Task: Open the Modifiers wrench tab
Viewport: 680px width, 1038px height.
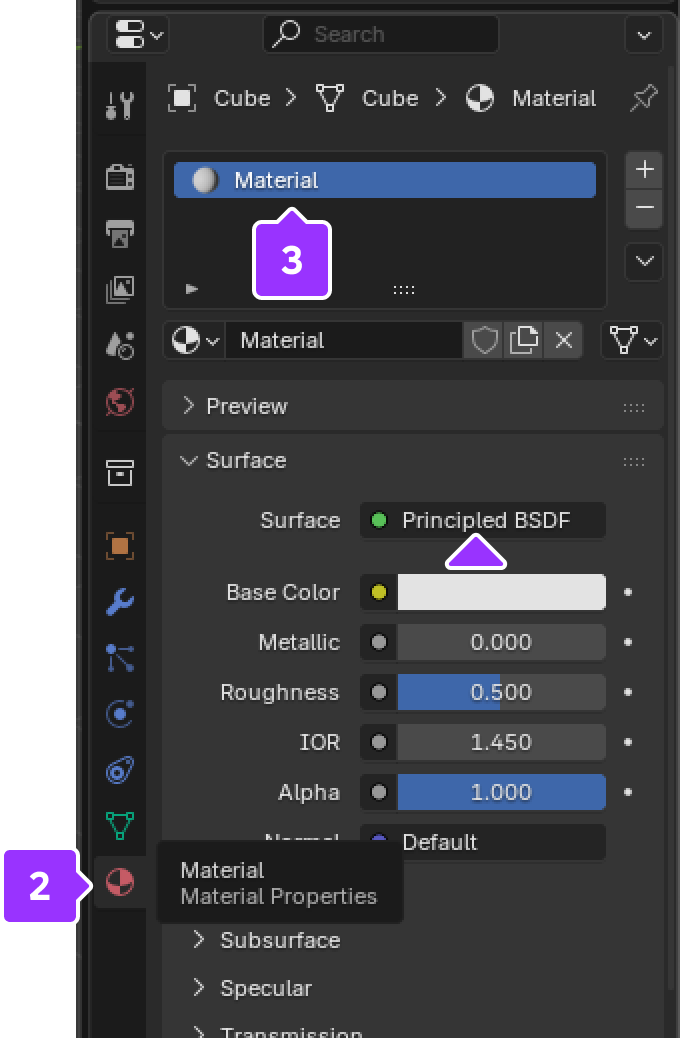Action: (120, 602)
